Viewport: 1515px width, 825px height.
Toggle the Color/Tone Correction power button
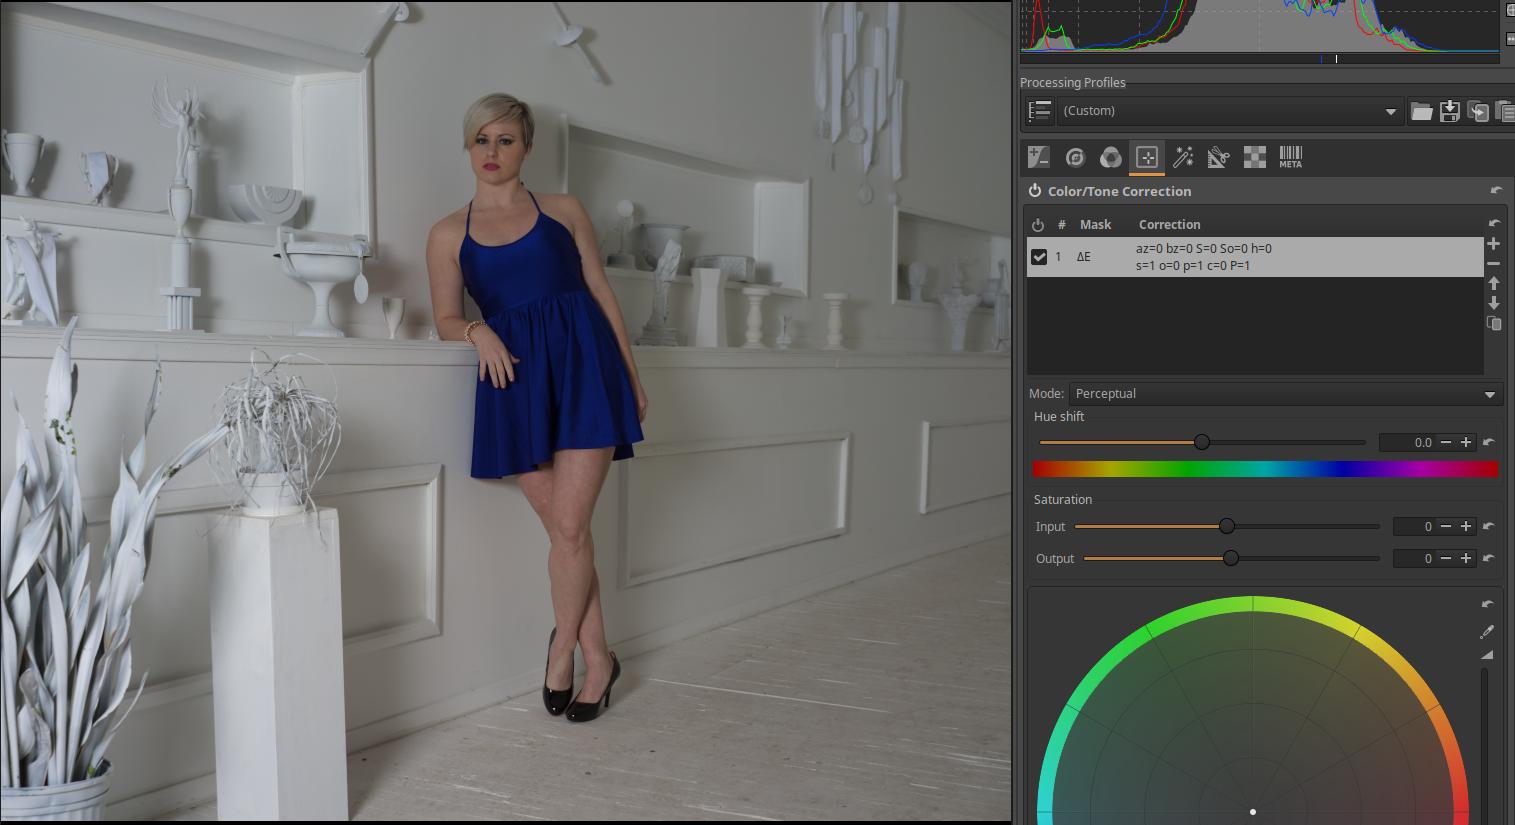1034,191
